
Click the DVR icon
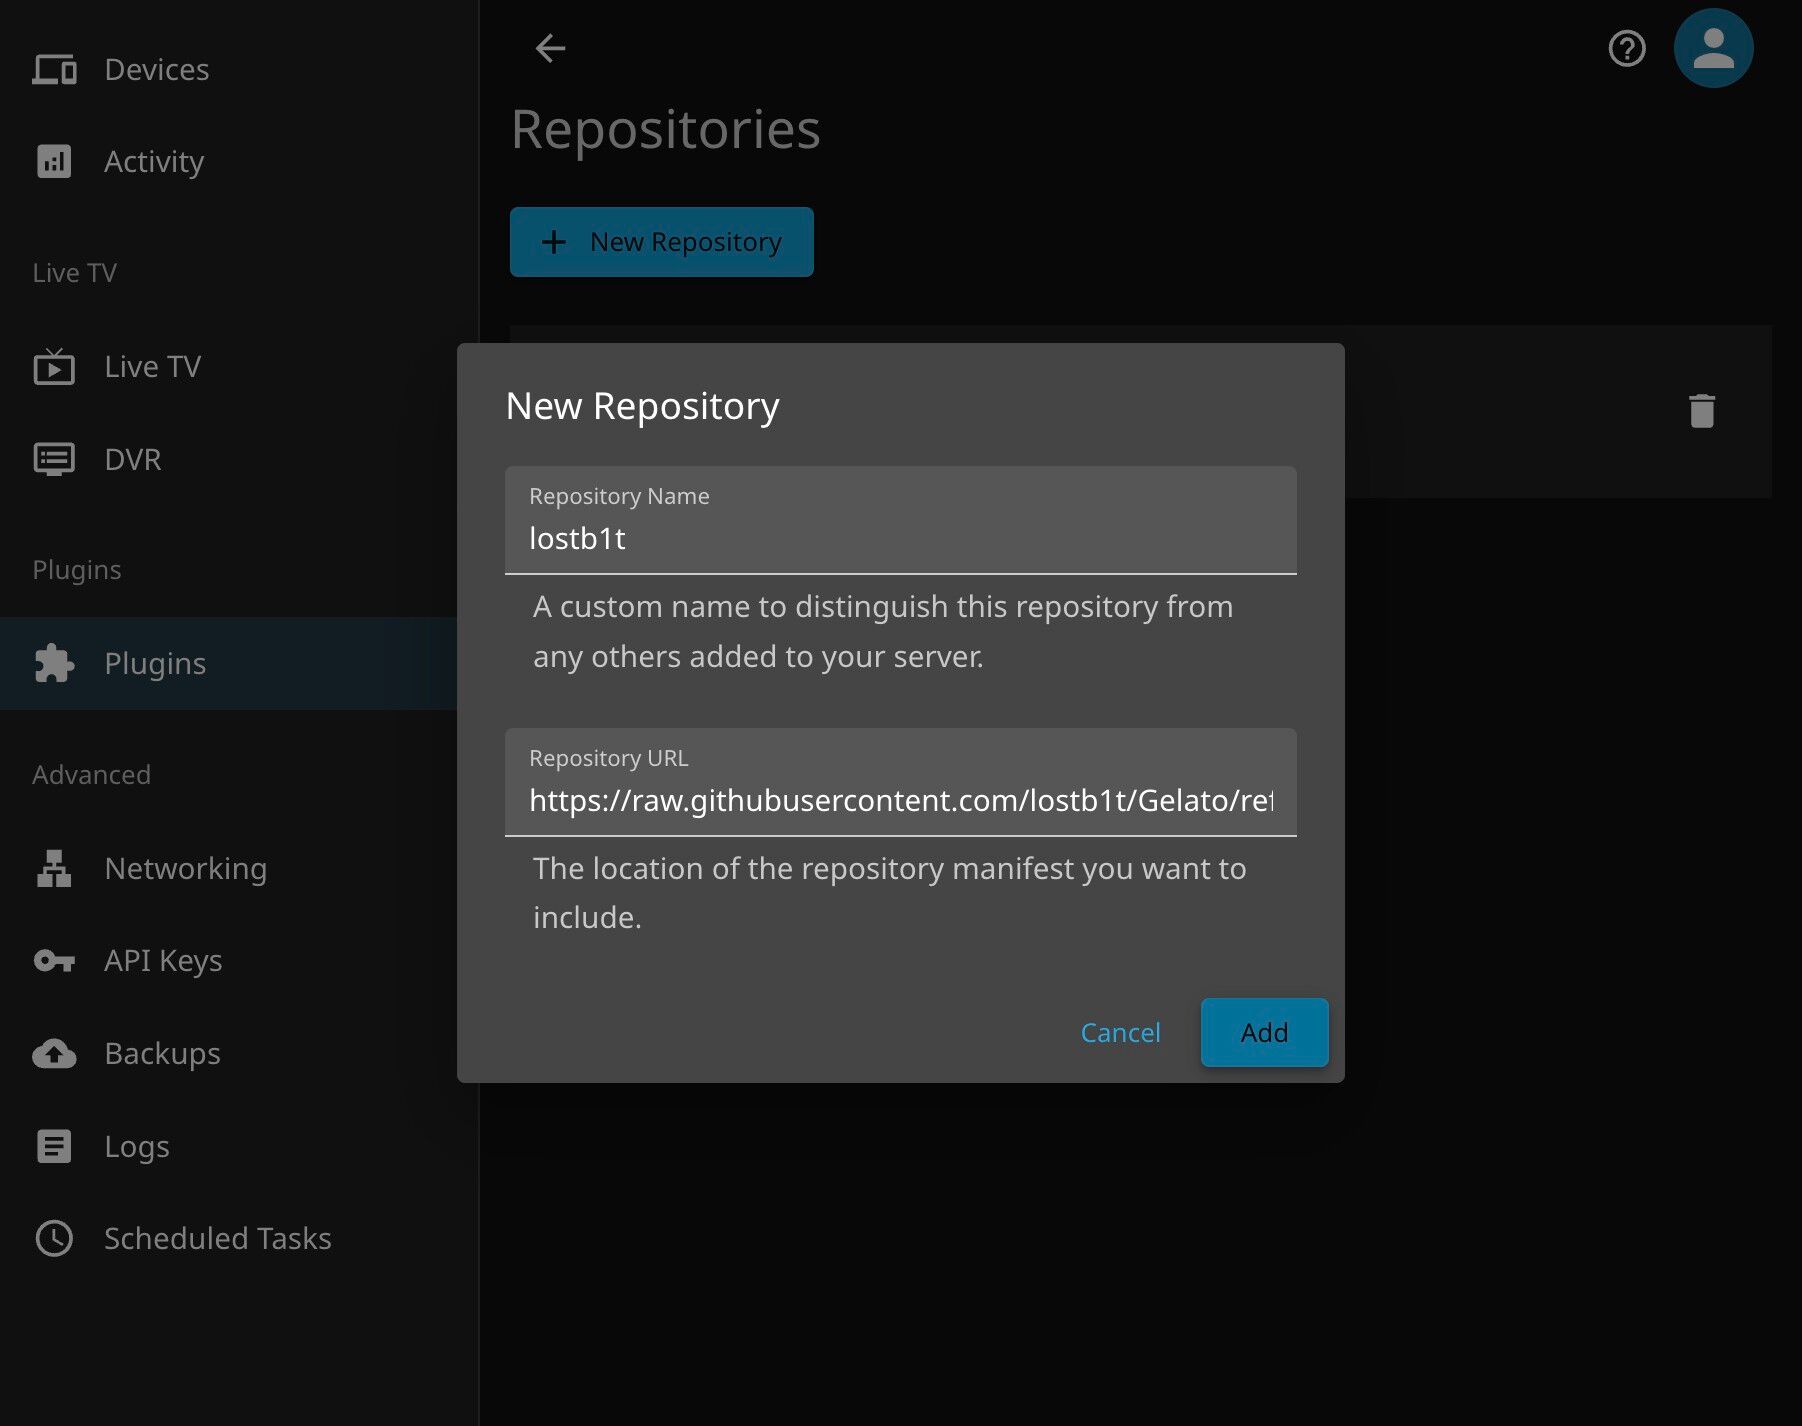[x=54, y=459]
